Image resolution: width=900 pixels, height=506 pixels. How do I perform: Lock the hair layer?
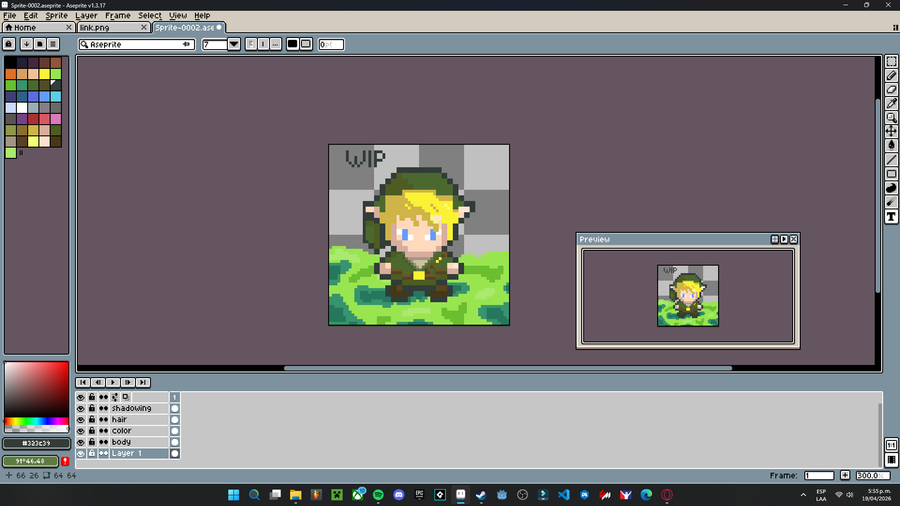tap(92, 419)
